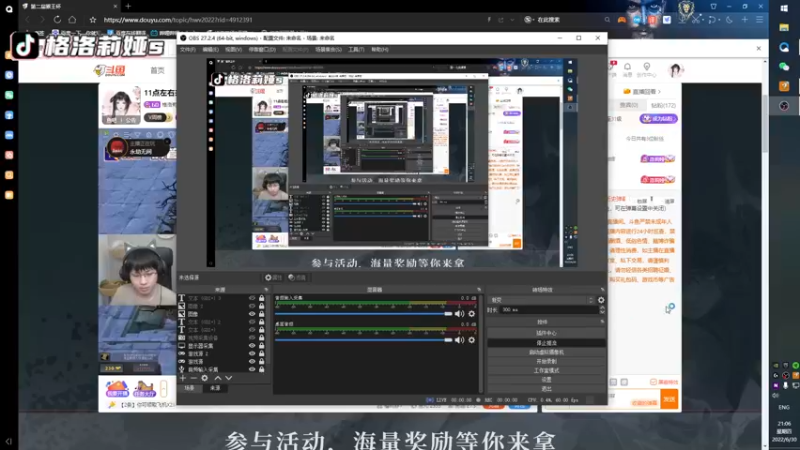This screenshot has height=450, width=800.
Task: Remove selected source with the minus icon
Action: (x=193, y=378)
